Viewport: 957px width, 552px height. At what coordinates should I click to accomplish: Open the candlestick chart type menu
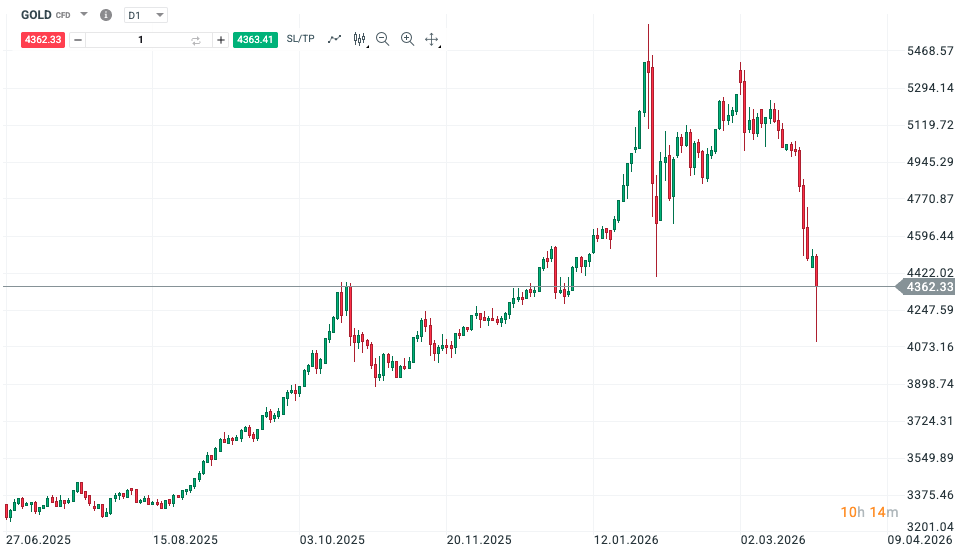360,39
